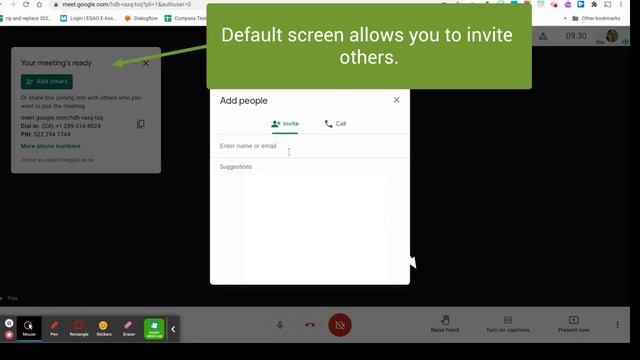Click the Raise hand button

(x=445, y=324)
